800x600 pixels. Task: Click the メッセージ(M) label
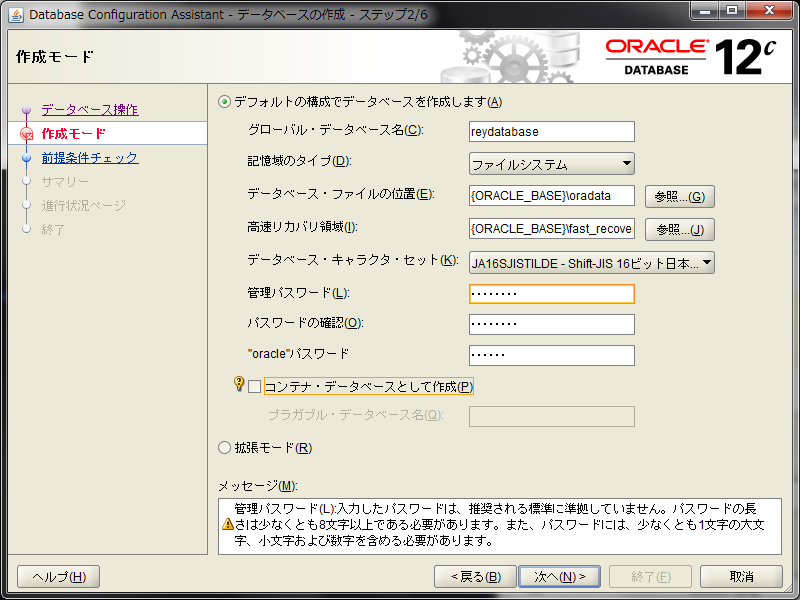[258, 486]
